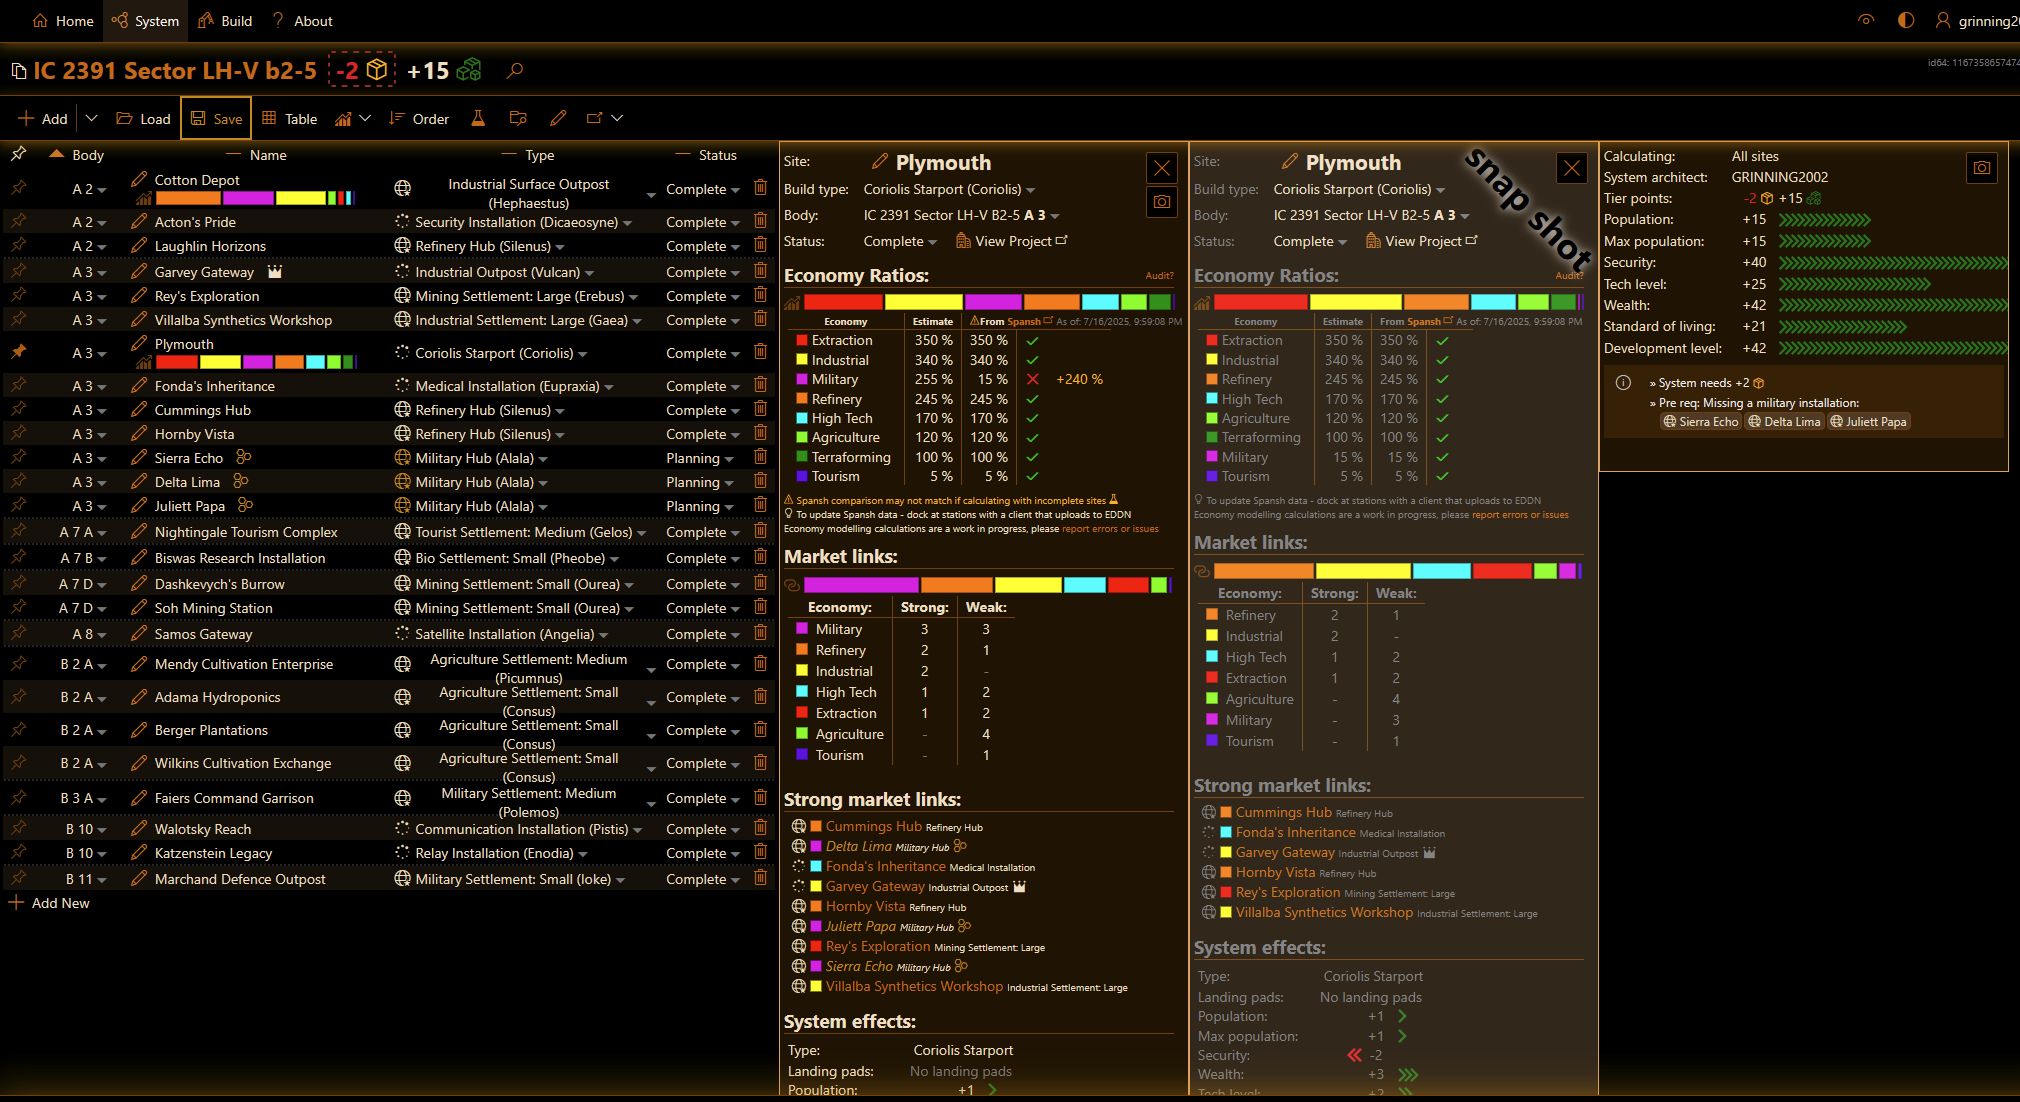2020x1102 pixels.
Task: Pin the Faiers Command Garrison row
Action: [18, 797]
